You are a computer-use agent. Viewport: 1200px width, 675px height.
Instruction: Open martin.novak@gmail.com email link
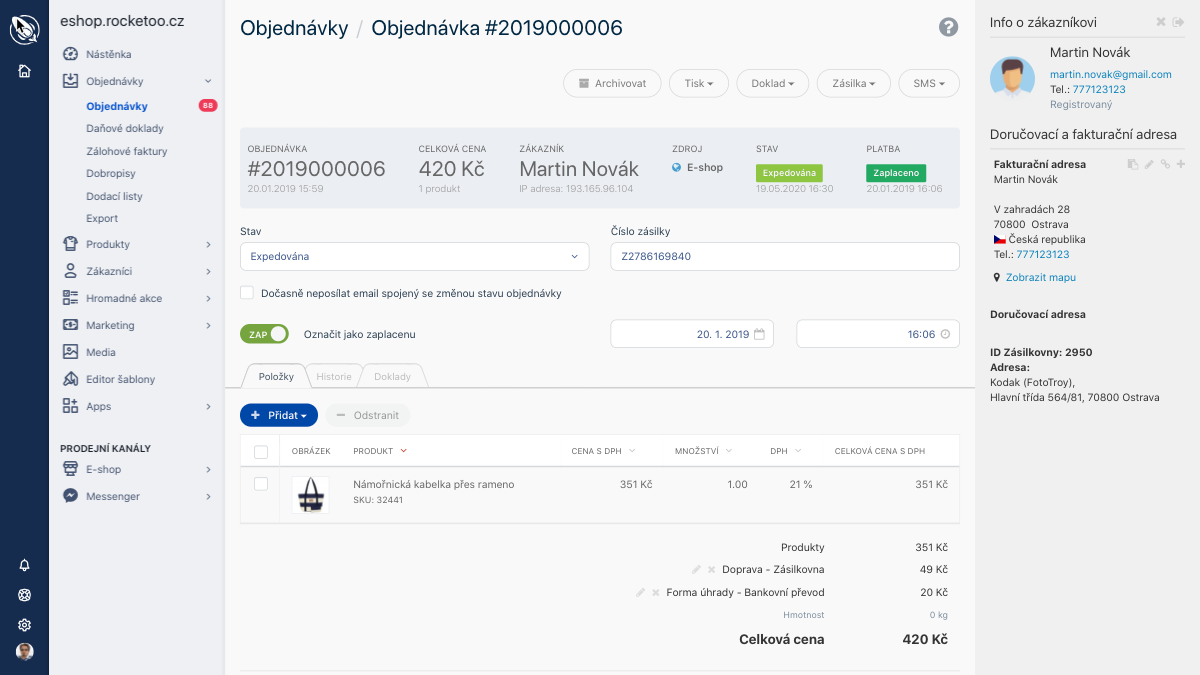click(x=1111, y=74)
